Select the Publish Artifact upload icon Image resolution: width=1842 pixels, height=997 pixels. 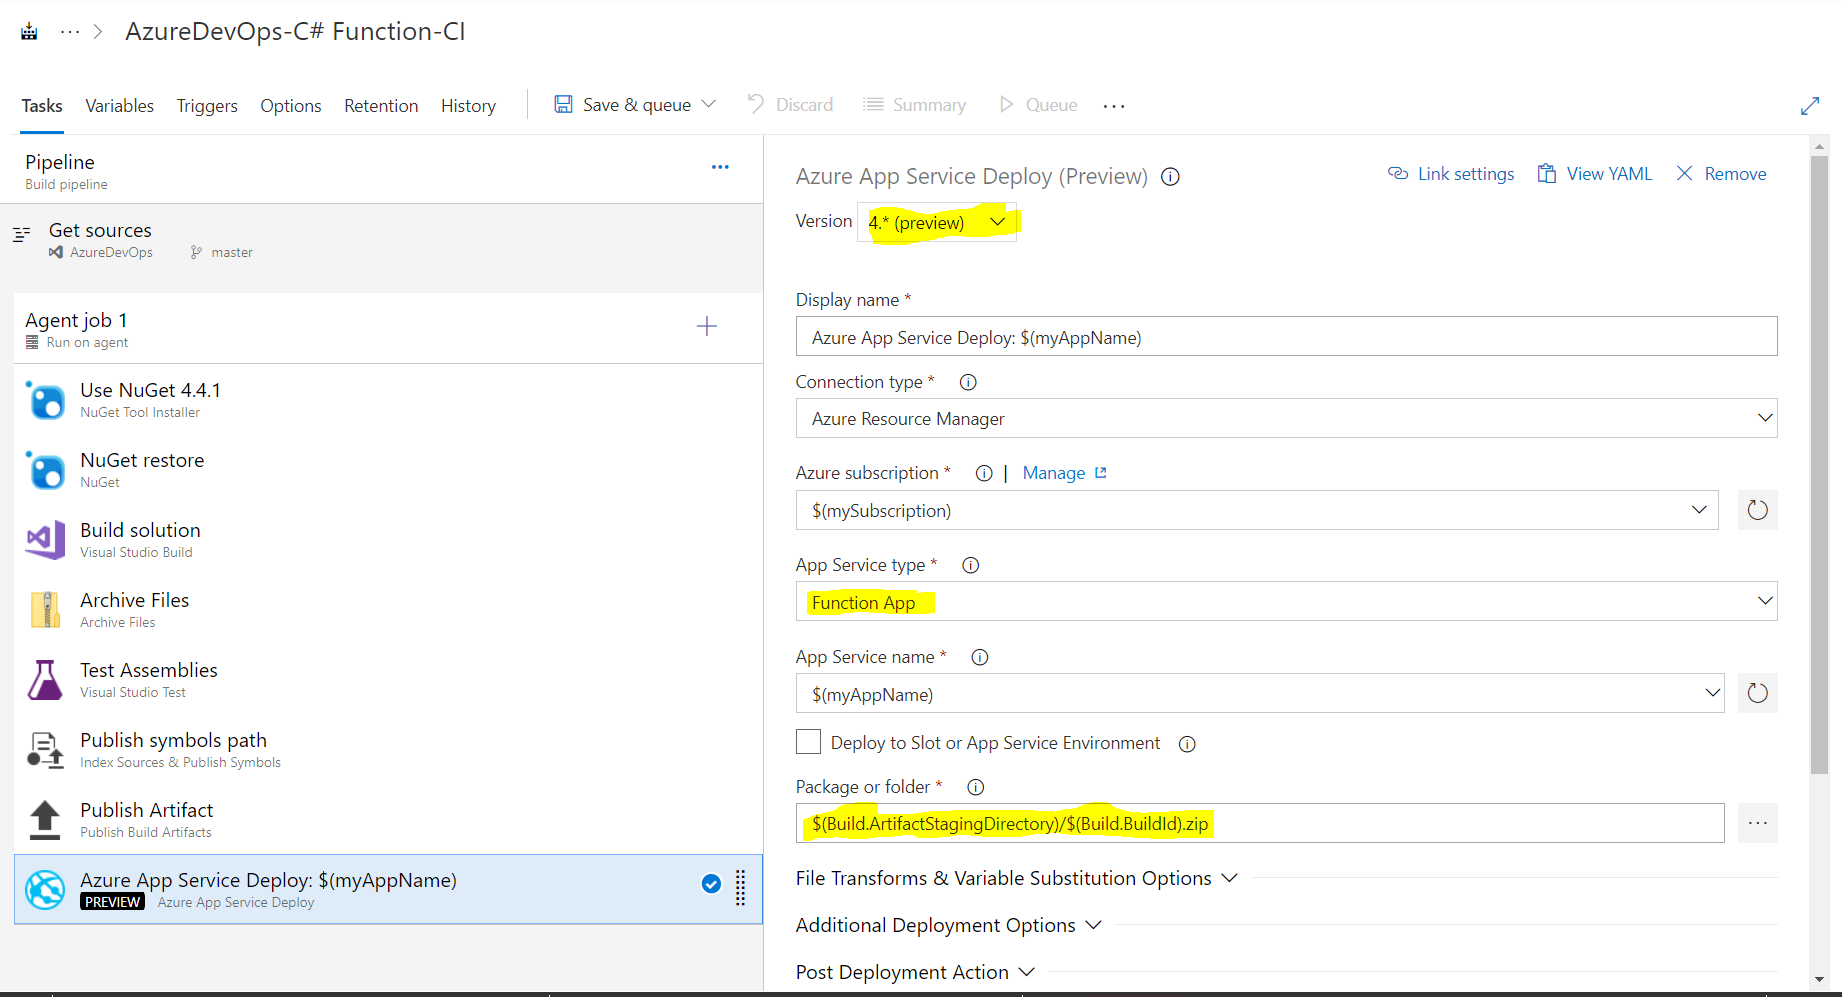pos(45,820)
